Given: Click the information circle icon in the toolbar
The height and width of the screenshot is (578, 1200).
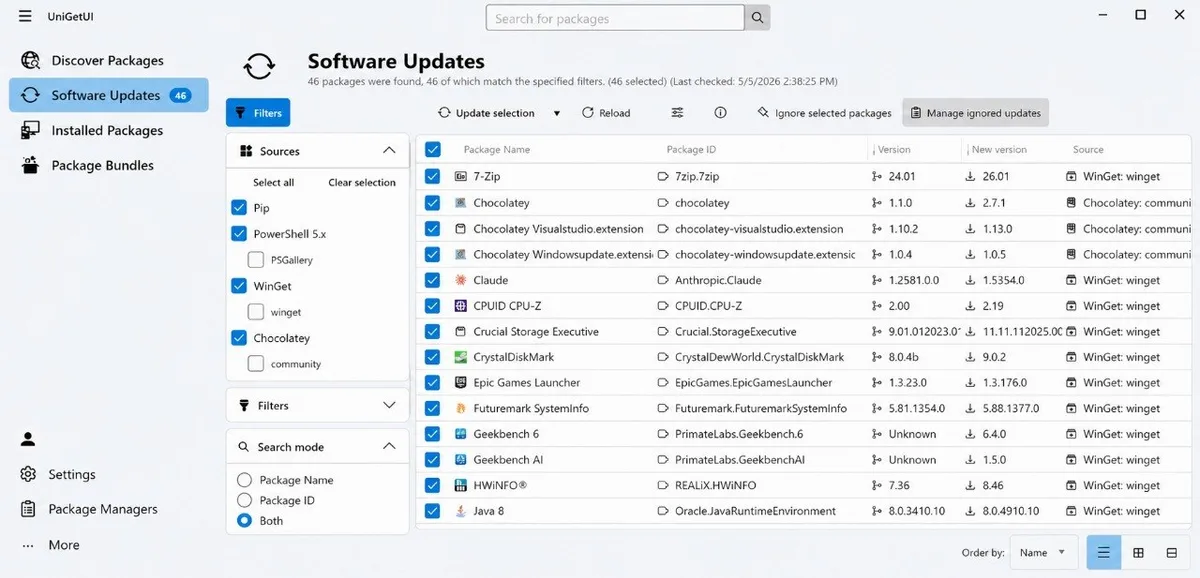Looking at the screenshot, I should tap(720, 113).
